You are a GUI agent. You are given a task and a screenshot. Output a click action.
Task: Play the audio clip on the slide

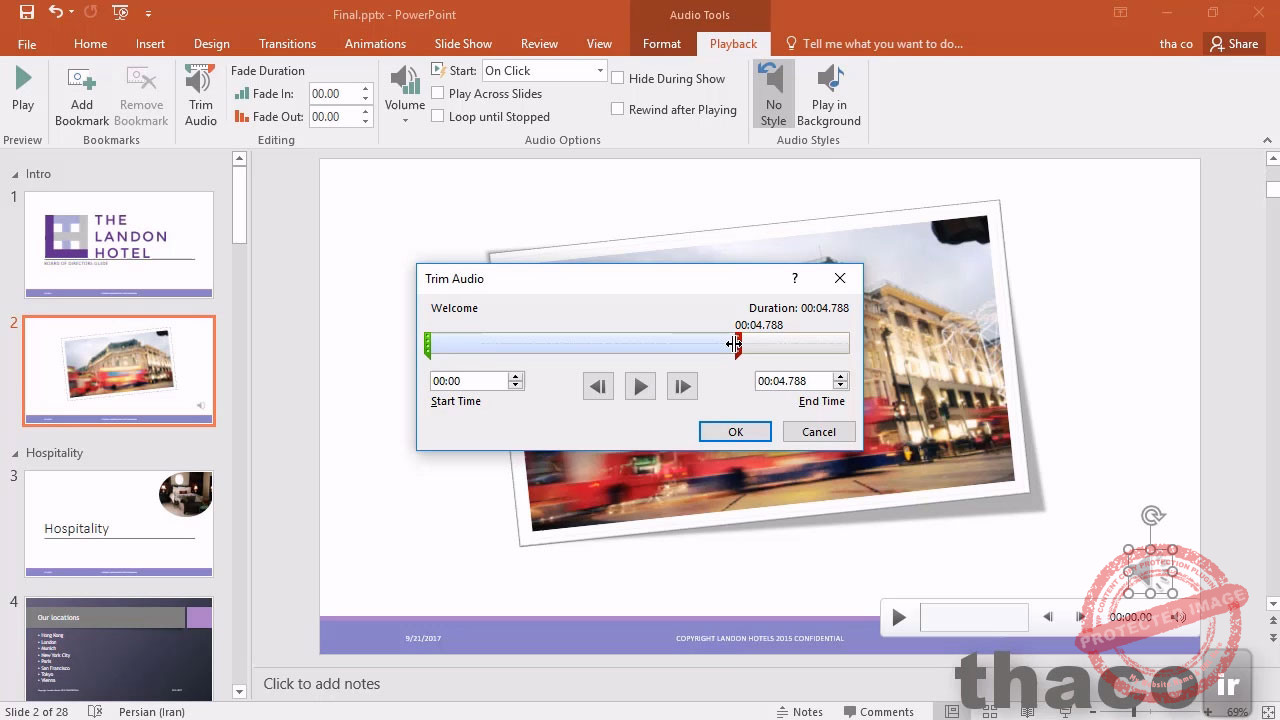pos(899,618)
